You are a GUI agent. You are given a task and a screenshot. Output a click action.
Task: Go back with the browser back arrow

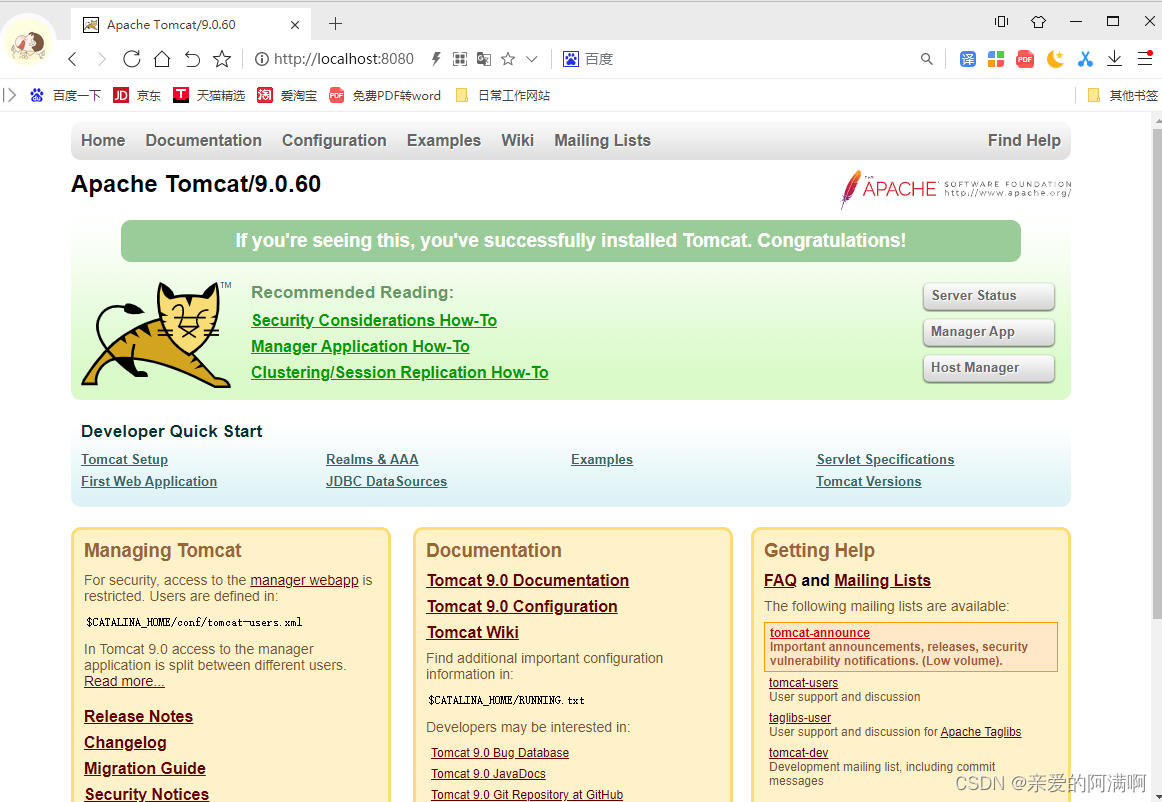[72, 59]
